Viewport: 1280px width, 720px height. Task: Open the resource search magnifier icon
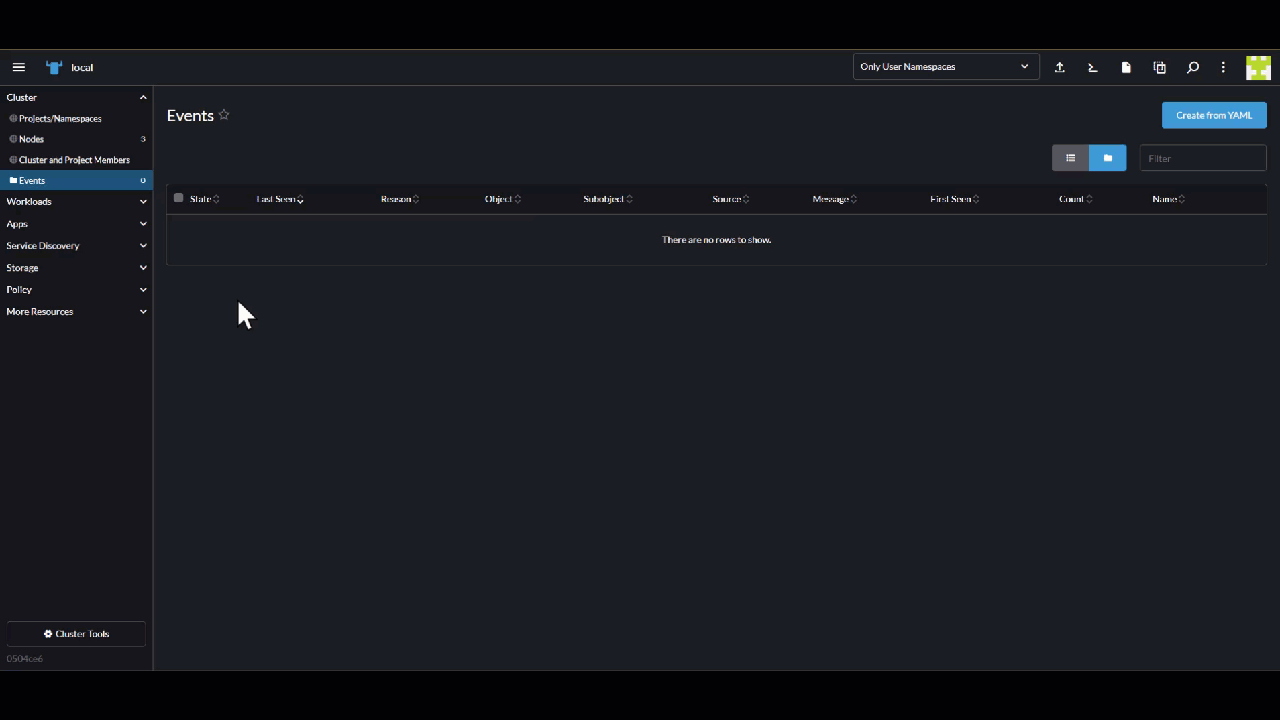1193,67
